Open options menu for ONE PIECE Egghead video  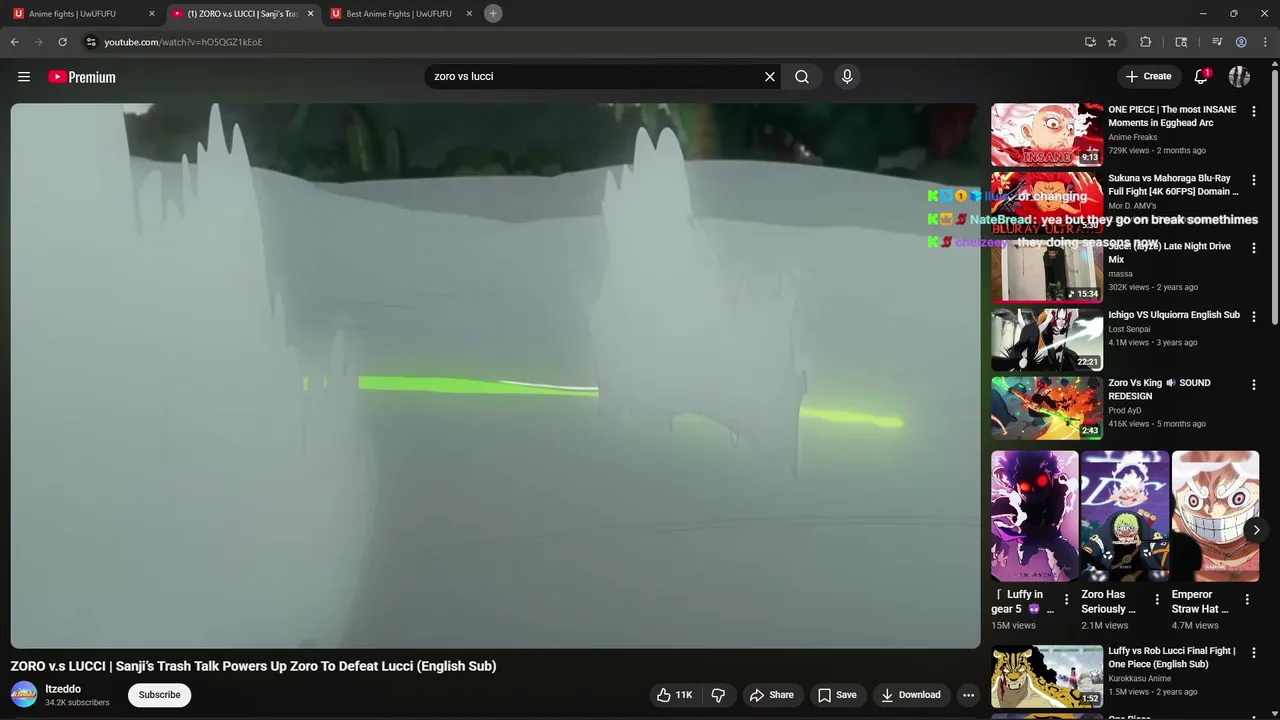click(x=1254, y=112)
